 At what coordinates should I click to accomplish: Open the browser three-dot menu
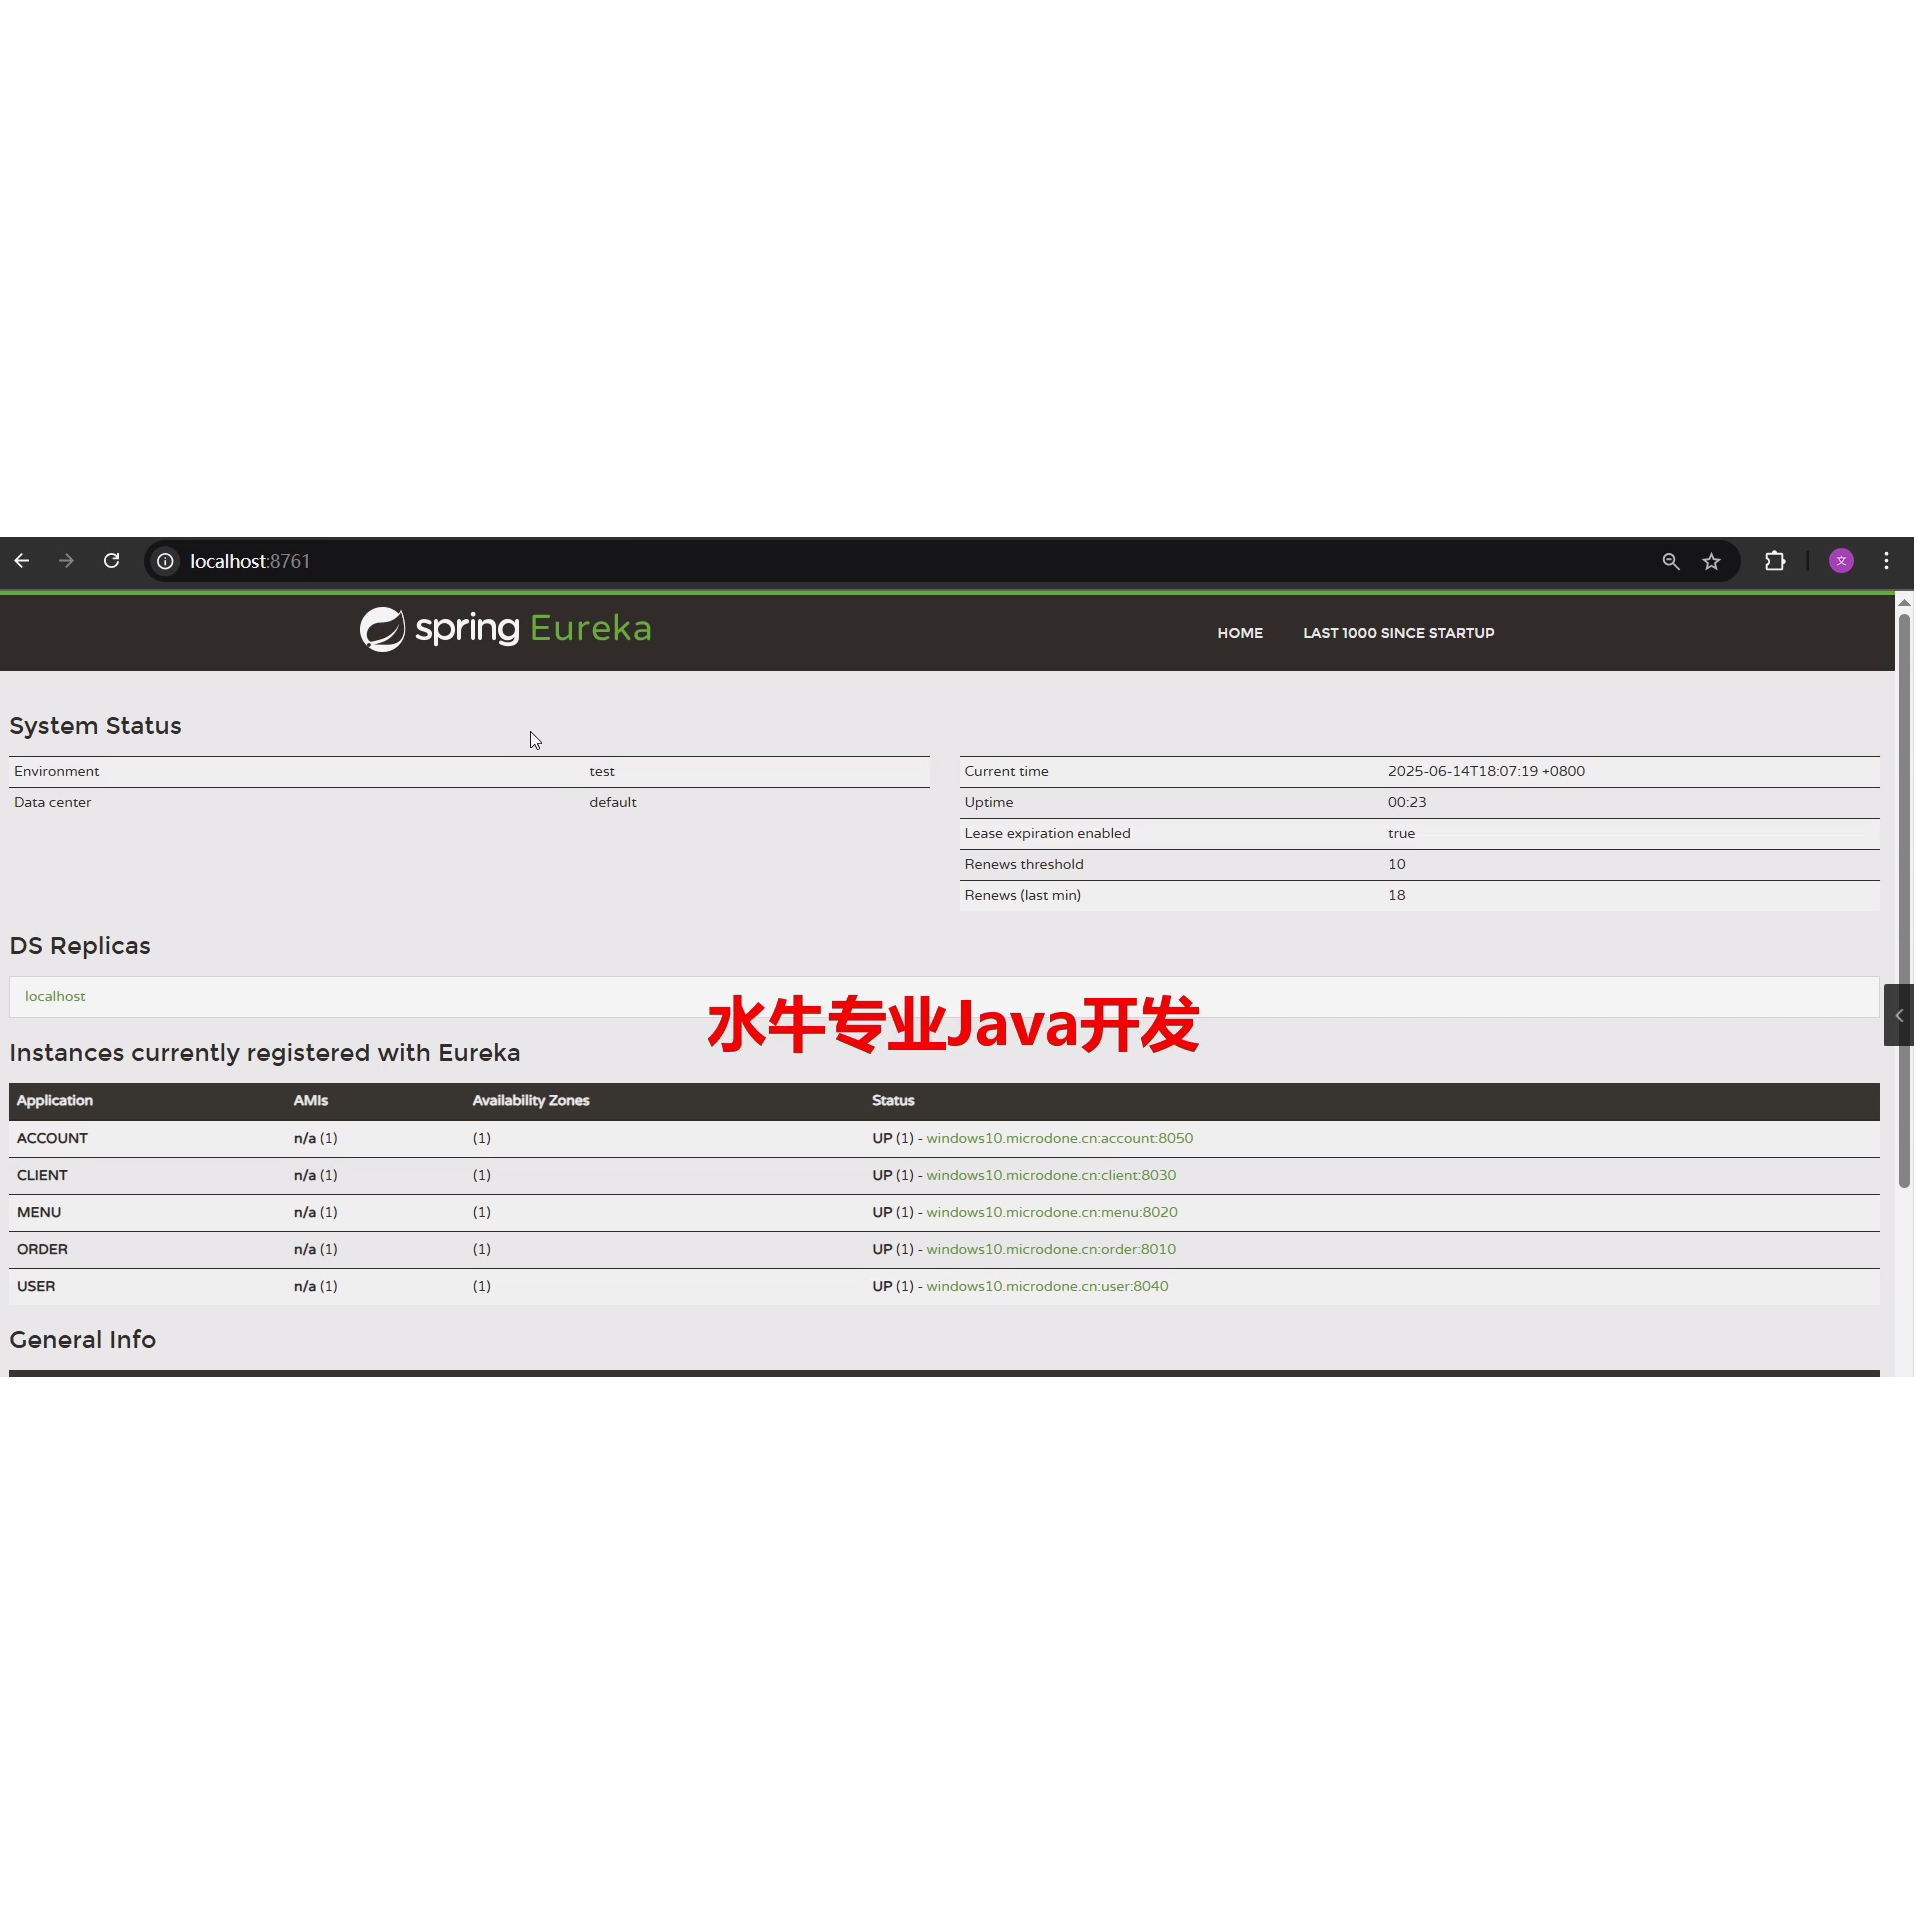1886,561
